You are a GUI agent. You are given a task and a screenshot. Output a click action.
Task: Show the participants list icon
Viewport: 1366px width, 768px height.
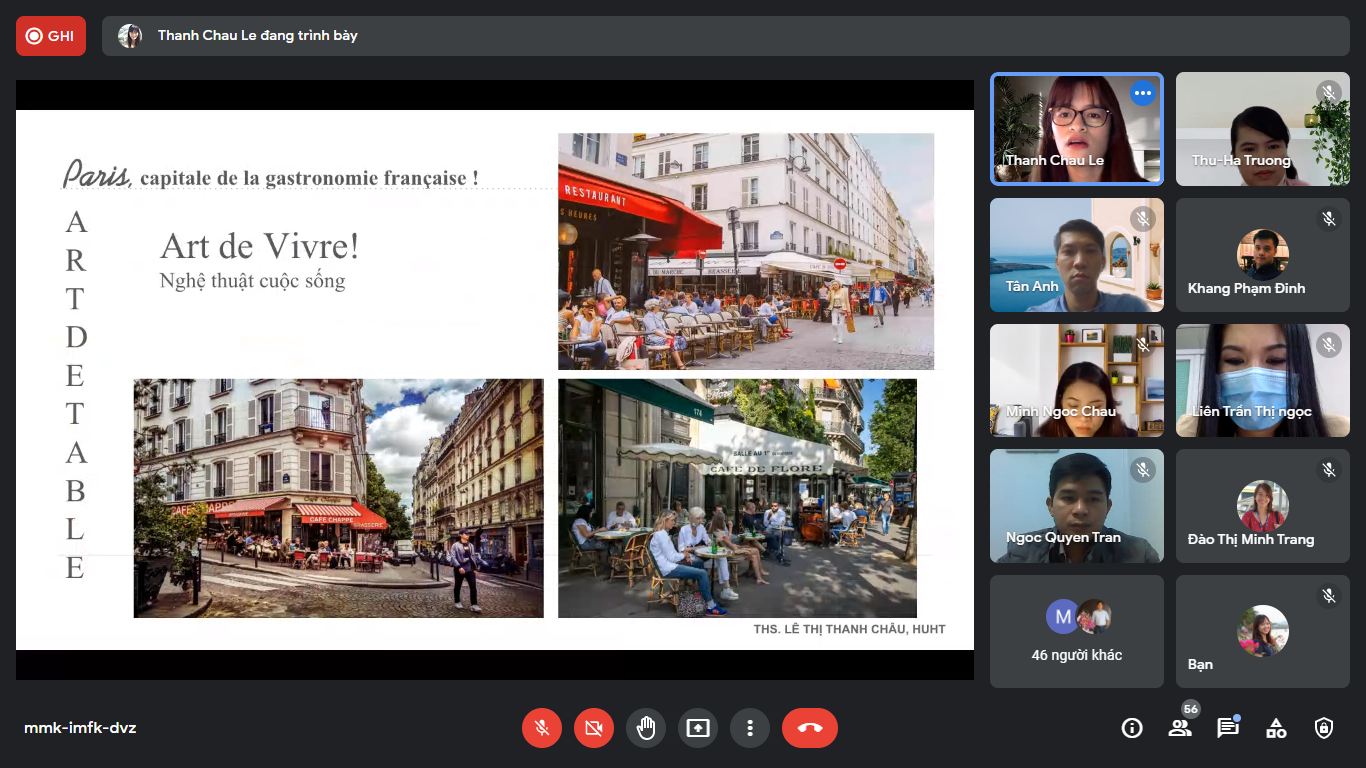click(x=1180, y=728)
